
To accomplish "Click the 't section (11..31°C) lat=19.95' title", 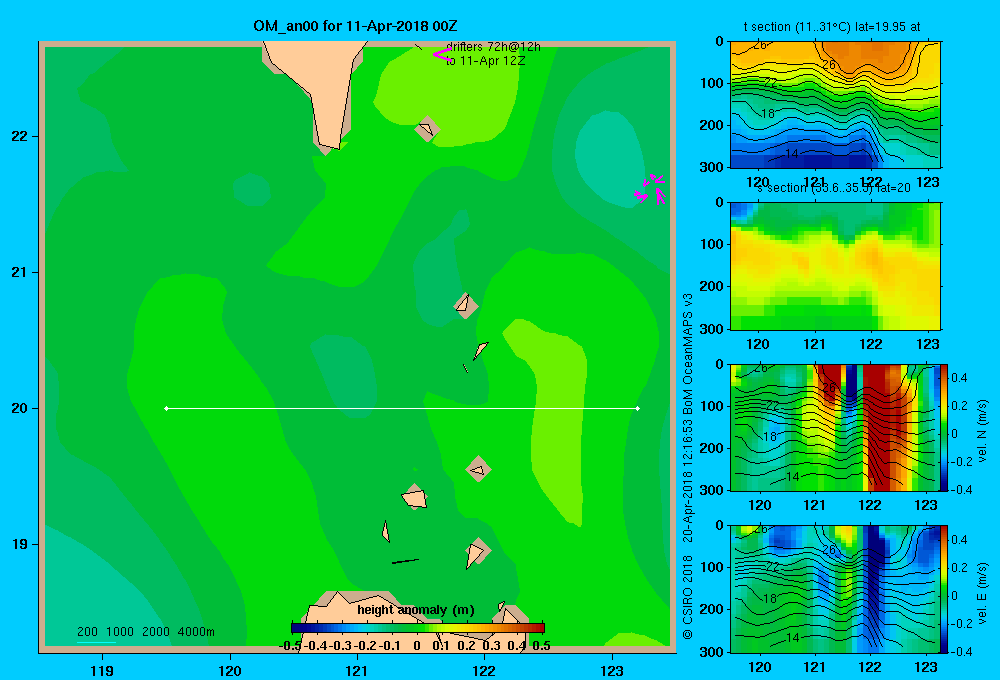I will click(x=832, y=27).
